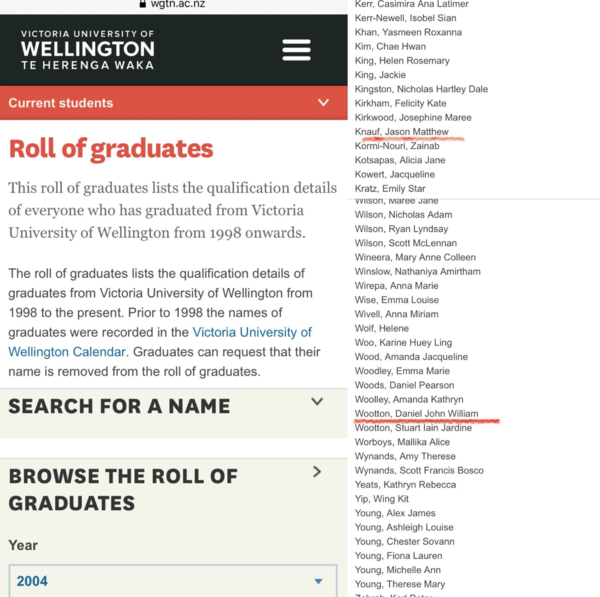Expand the Search for a name section
This screenshot has width=600, height=597.
coord(174,413)
